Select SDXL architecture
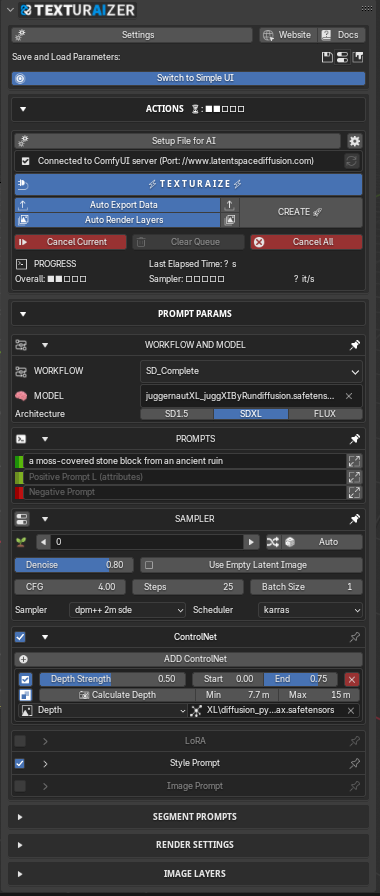 coord(251,414)
